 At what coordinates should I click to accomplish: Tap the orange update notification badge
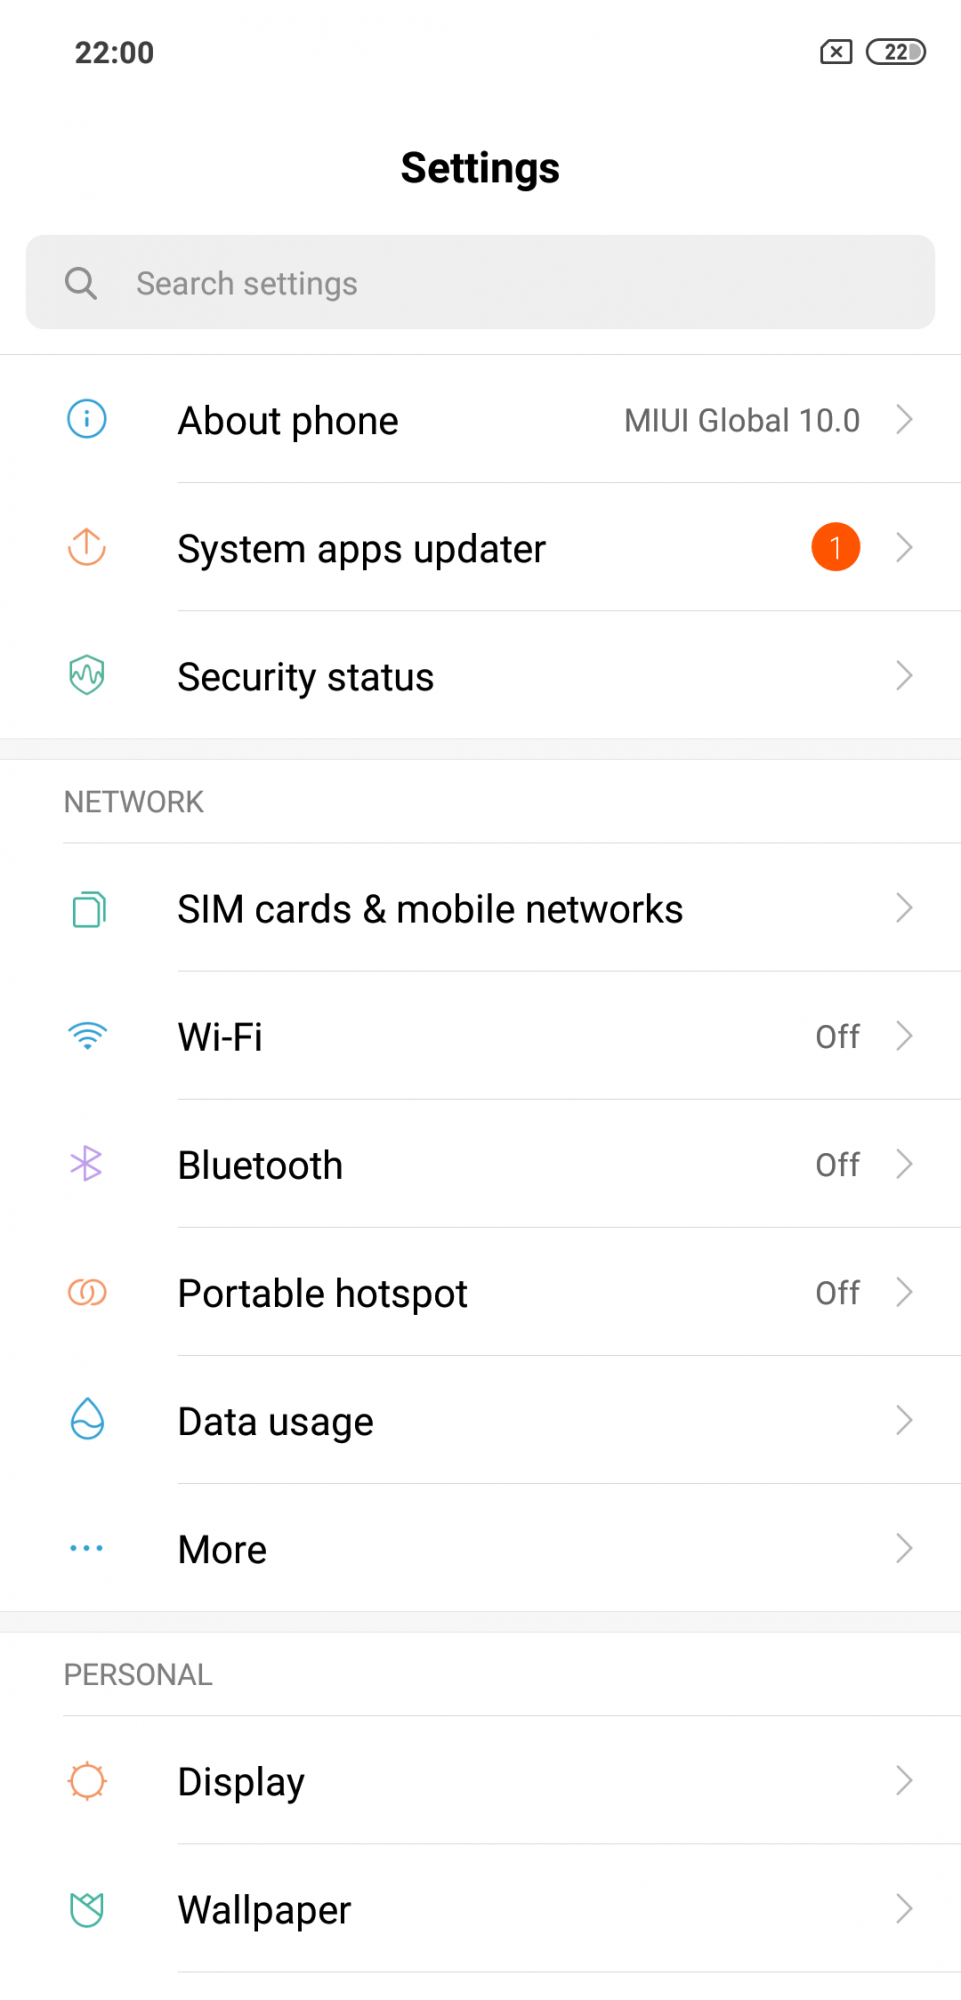click(835, 547)
